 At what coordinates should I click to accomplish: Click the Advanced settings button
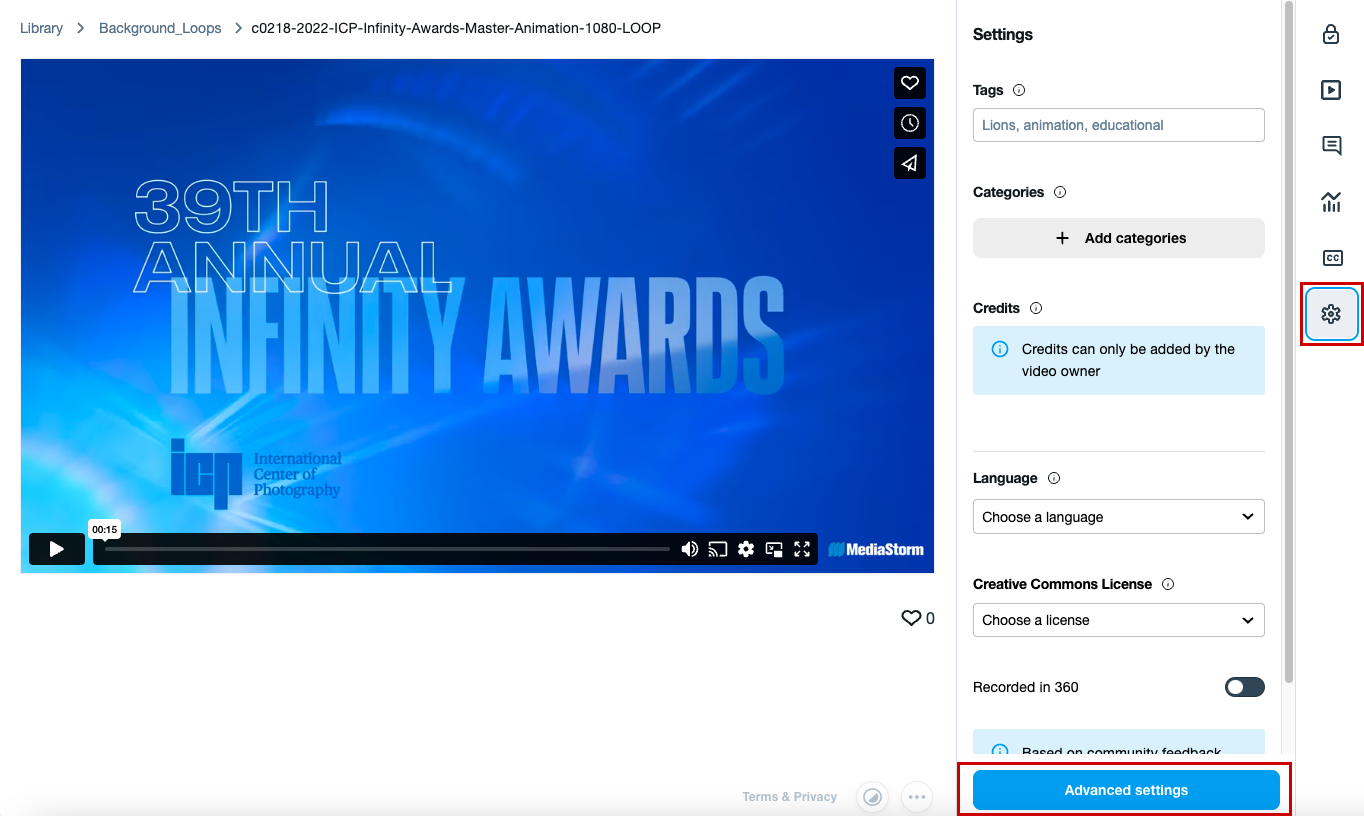click(1125, 790)
